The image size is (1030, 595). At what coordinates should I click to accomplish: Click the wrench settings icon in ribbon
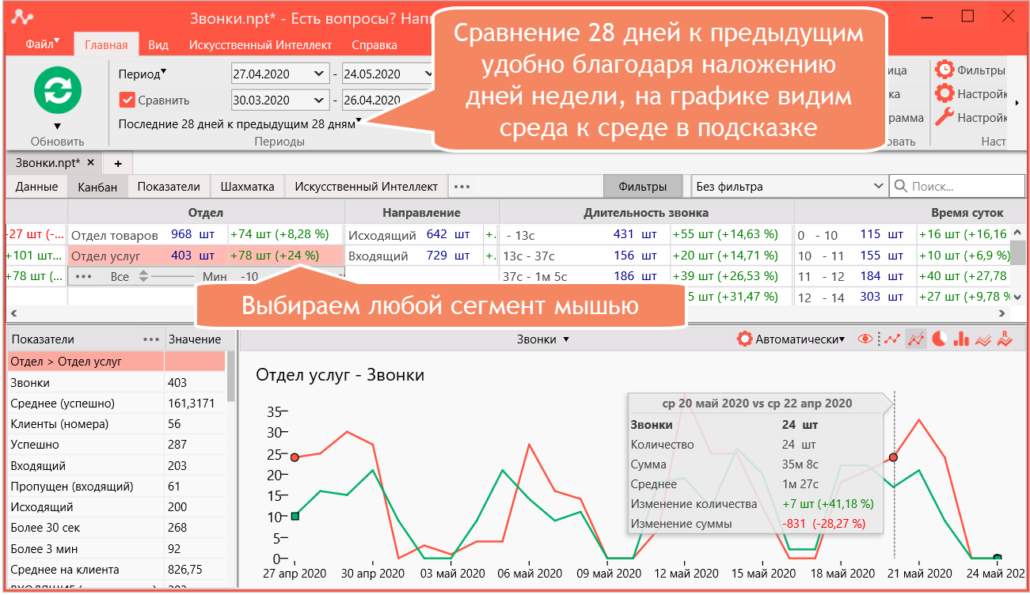944,118
